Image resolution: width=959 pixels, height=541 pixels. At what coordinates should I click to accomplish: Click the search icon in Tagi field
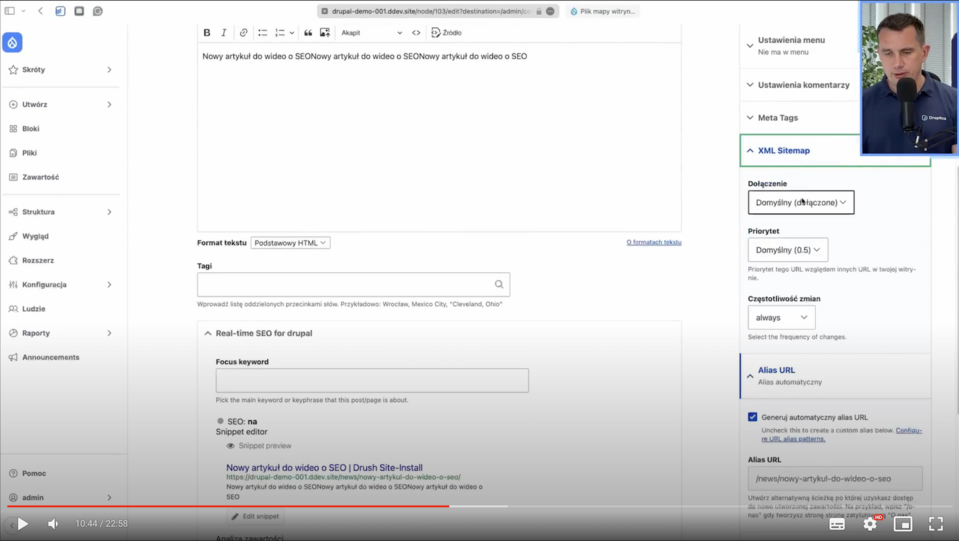pyautogui.click(x=499, y=284)
